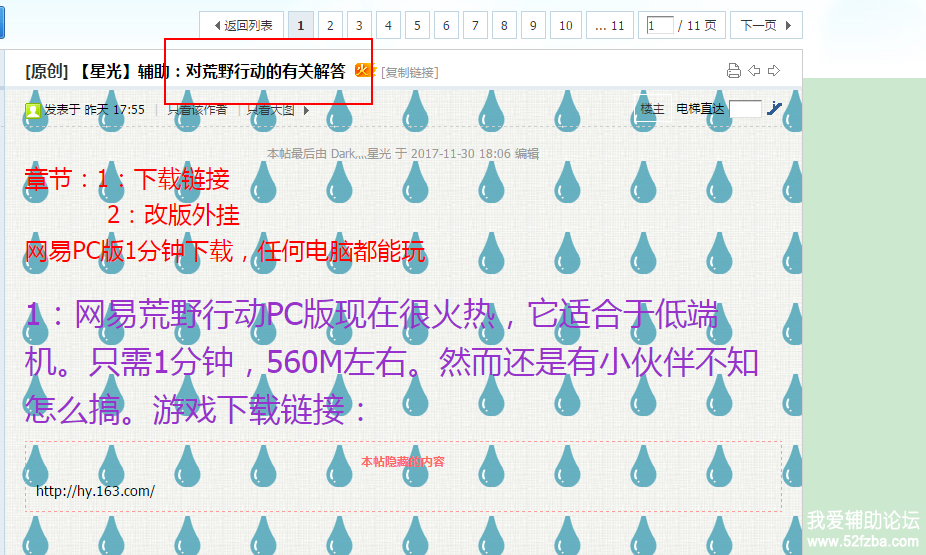This screenshot has height=555, width=926.
Task: Go to page 6 of the thread
Action: (x=446, y=25)
